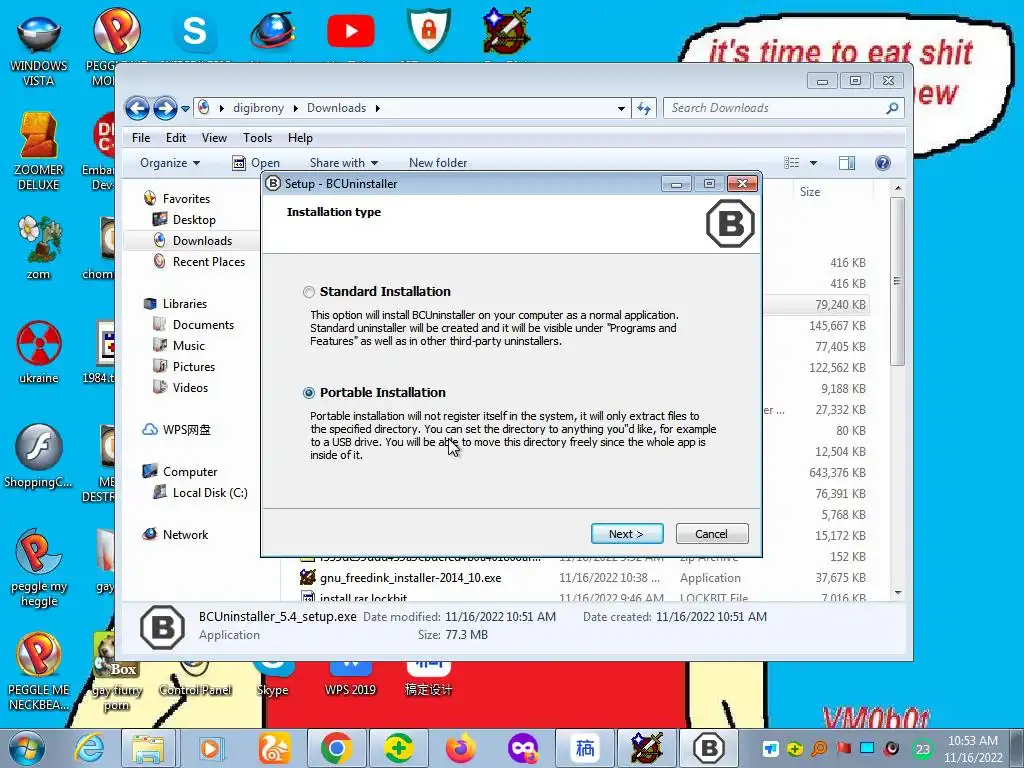
Task: Select Standard Installation radio button
Action: click(x=309, y=292)
